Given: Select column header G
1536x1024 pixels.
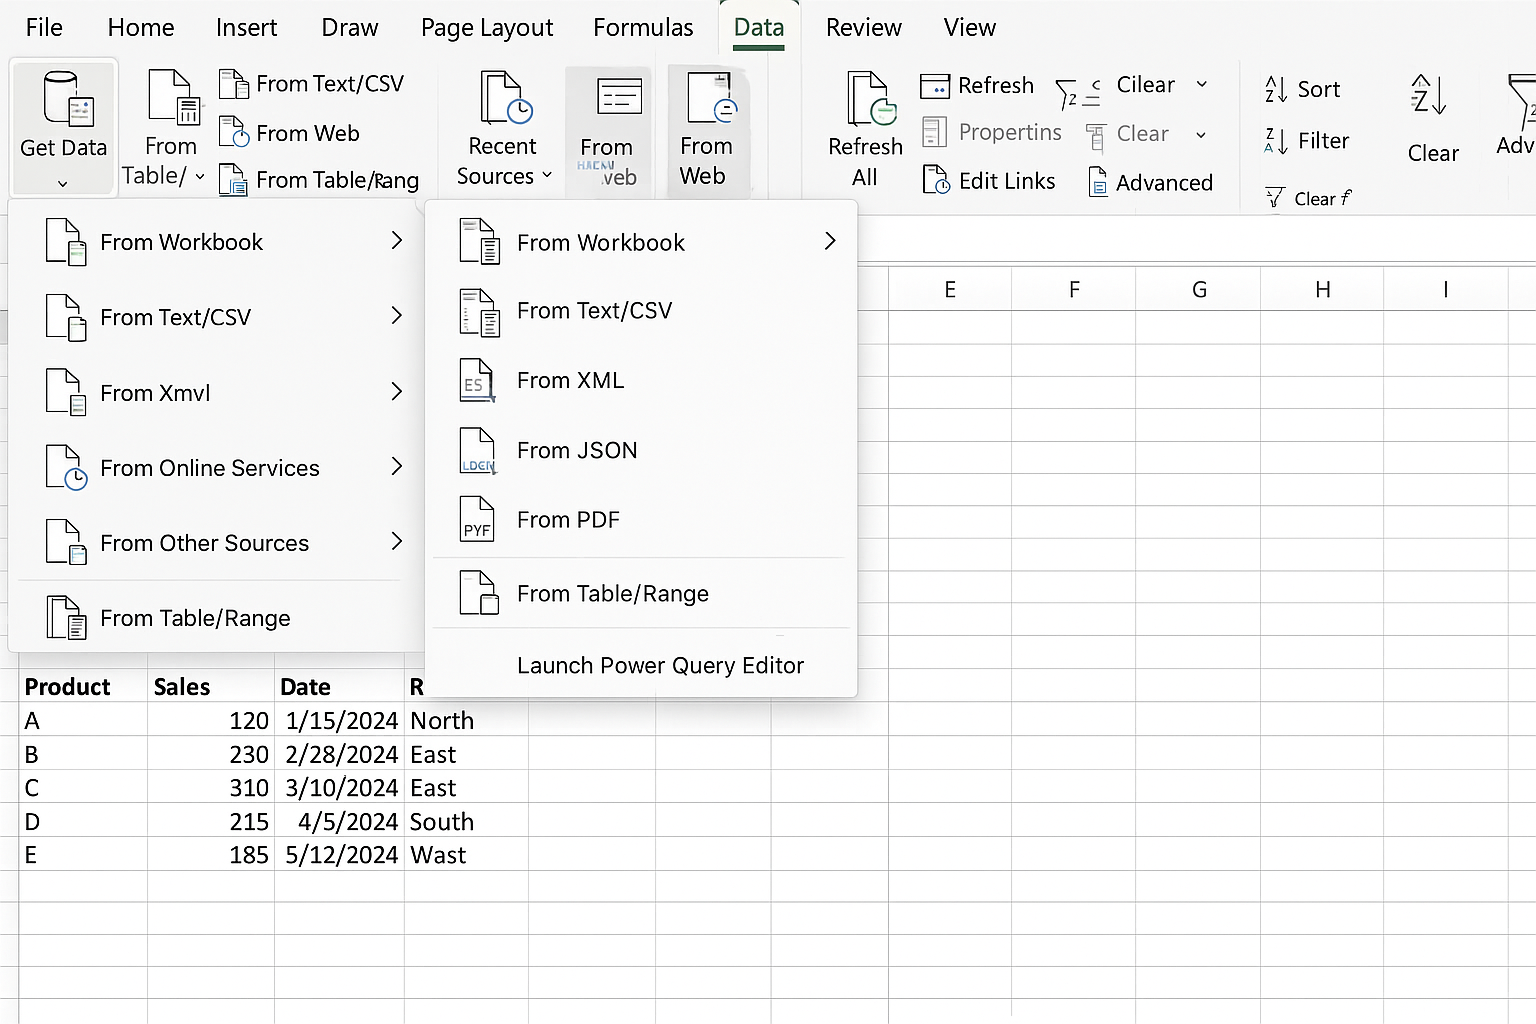Looking at the screenshot, I should pos(1199,290).
